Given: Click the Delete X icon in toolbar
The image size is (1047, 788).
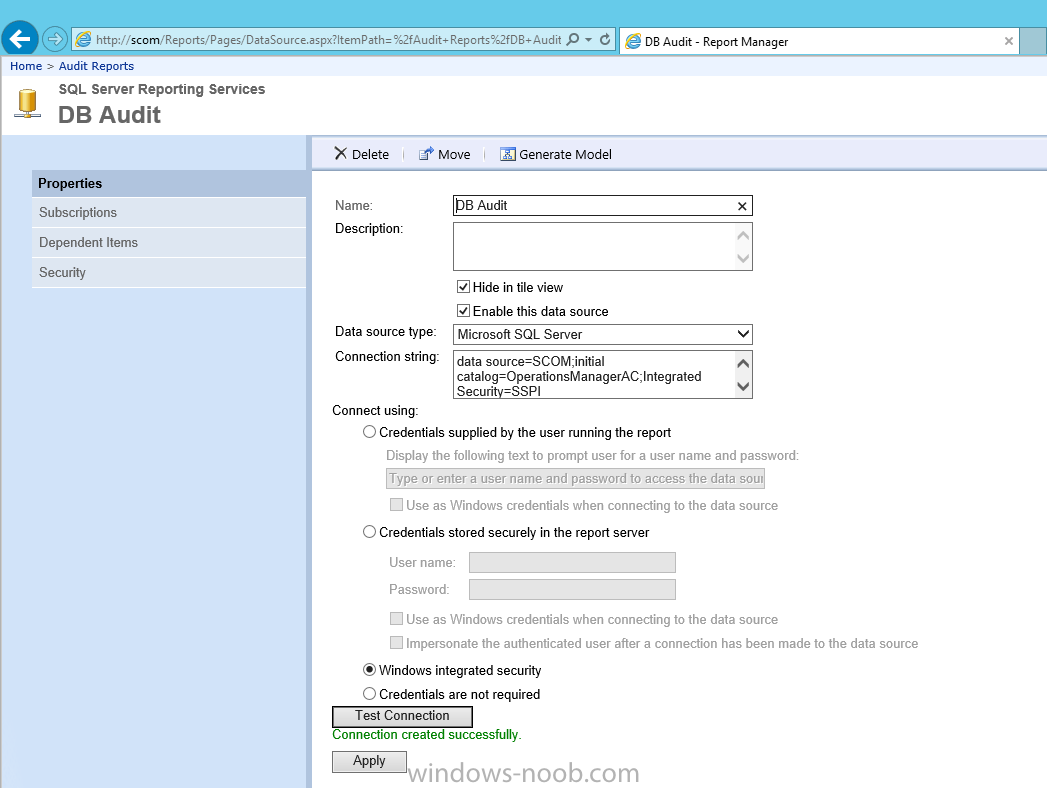Looking at the screenshot, I should pos(341,154).
